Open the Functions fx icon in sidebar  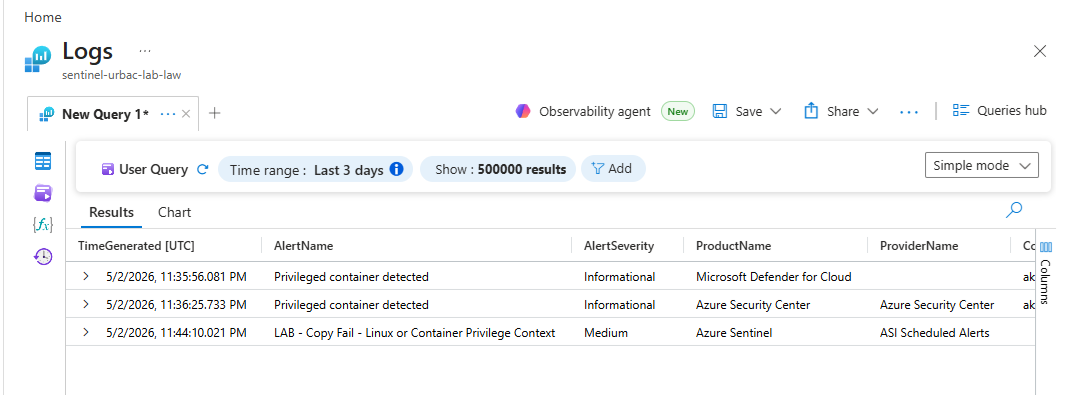(x=43, y=225)
